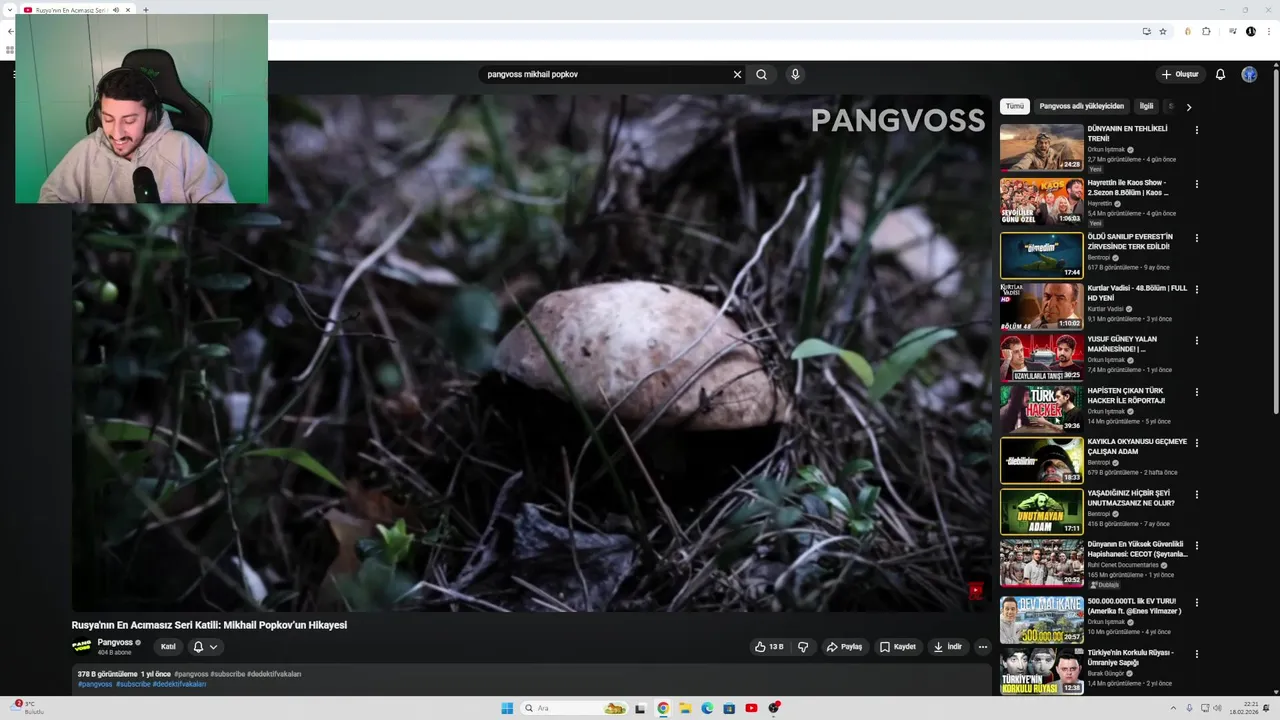Image resolution: width=1280 pixels, height=720 pixels.
Task: Open options for 500.000.000TL lik EV TURU video
Action: click(x=1196, y=602)
